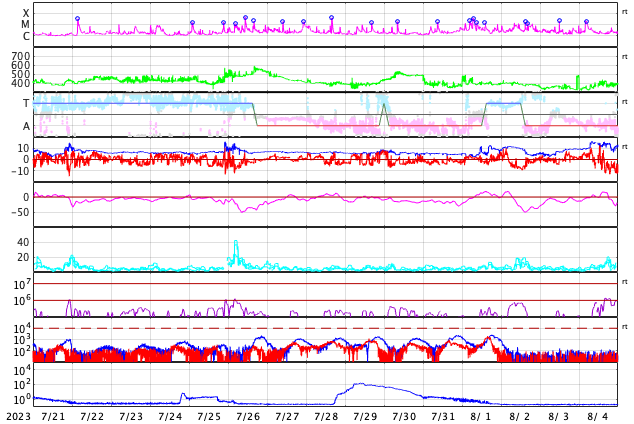Select the −50 axis value
This screenshot has width=634, height=424.
point(21,212)
